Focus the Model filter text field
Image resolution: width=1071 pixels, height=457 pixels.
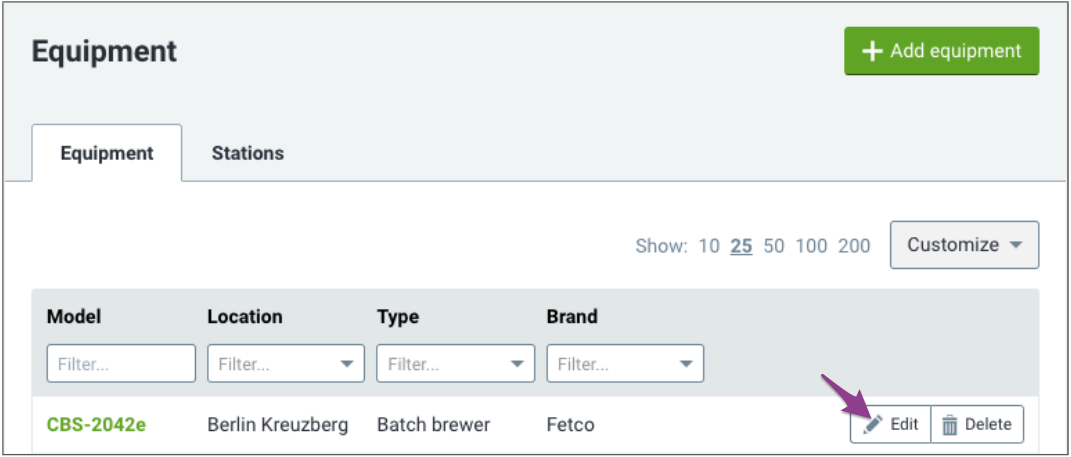point(121,363)
